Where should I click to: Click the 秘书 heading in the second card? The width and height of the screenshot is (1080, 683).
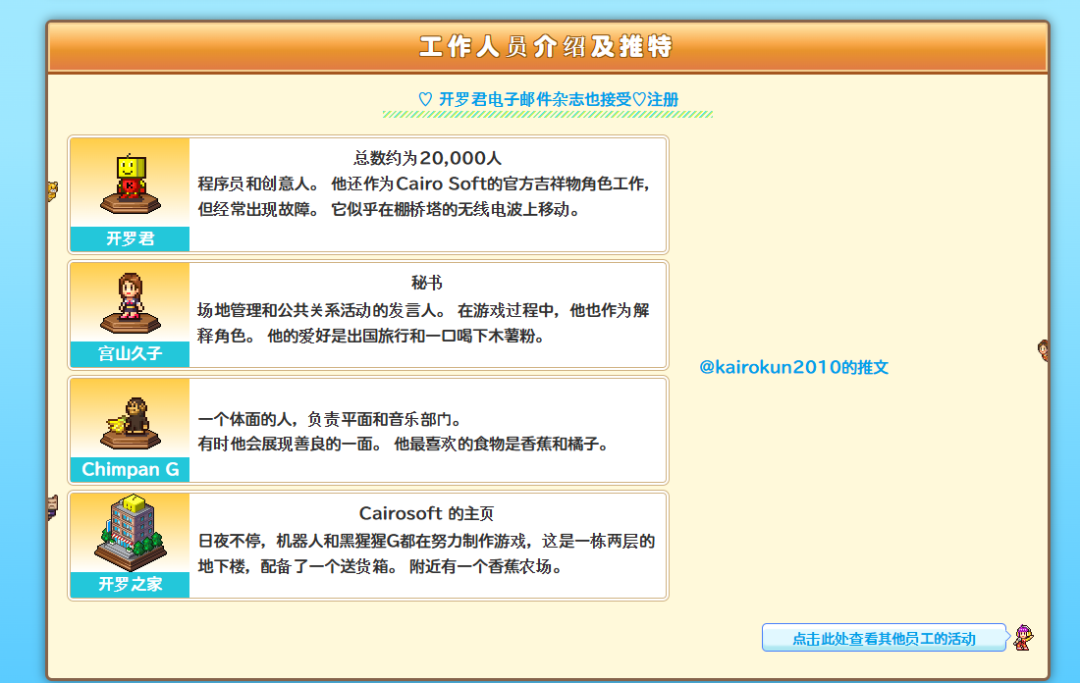pos(426,283)
